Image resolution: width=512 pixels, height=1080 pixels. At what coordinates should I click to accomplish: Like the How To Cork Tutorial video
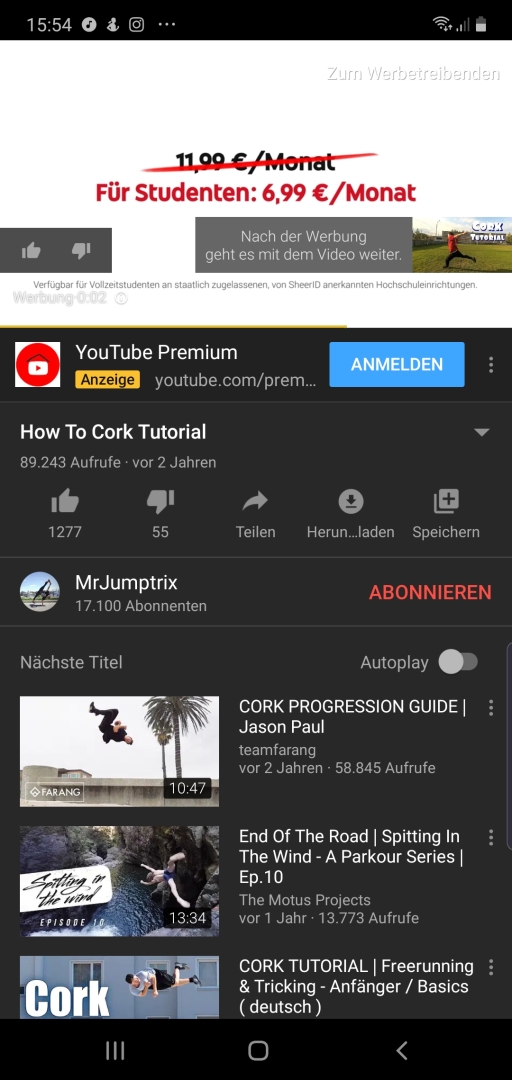(x=65, y=502)
